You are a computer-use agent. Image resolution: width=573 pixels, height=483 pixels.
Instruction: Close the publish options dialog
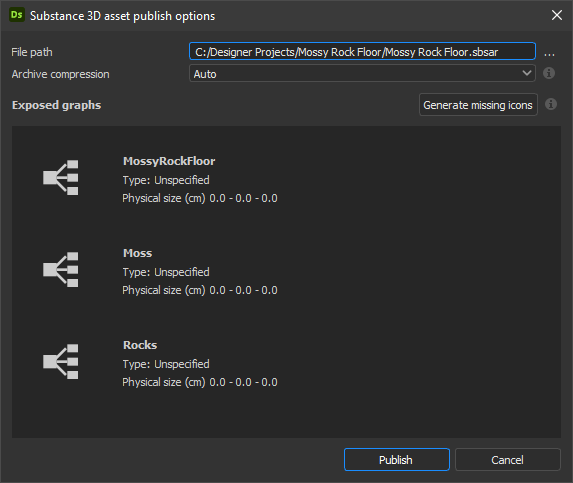557,15
